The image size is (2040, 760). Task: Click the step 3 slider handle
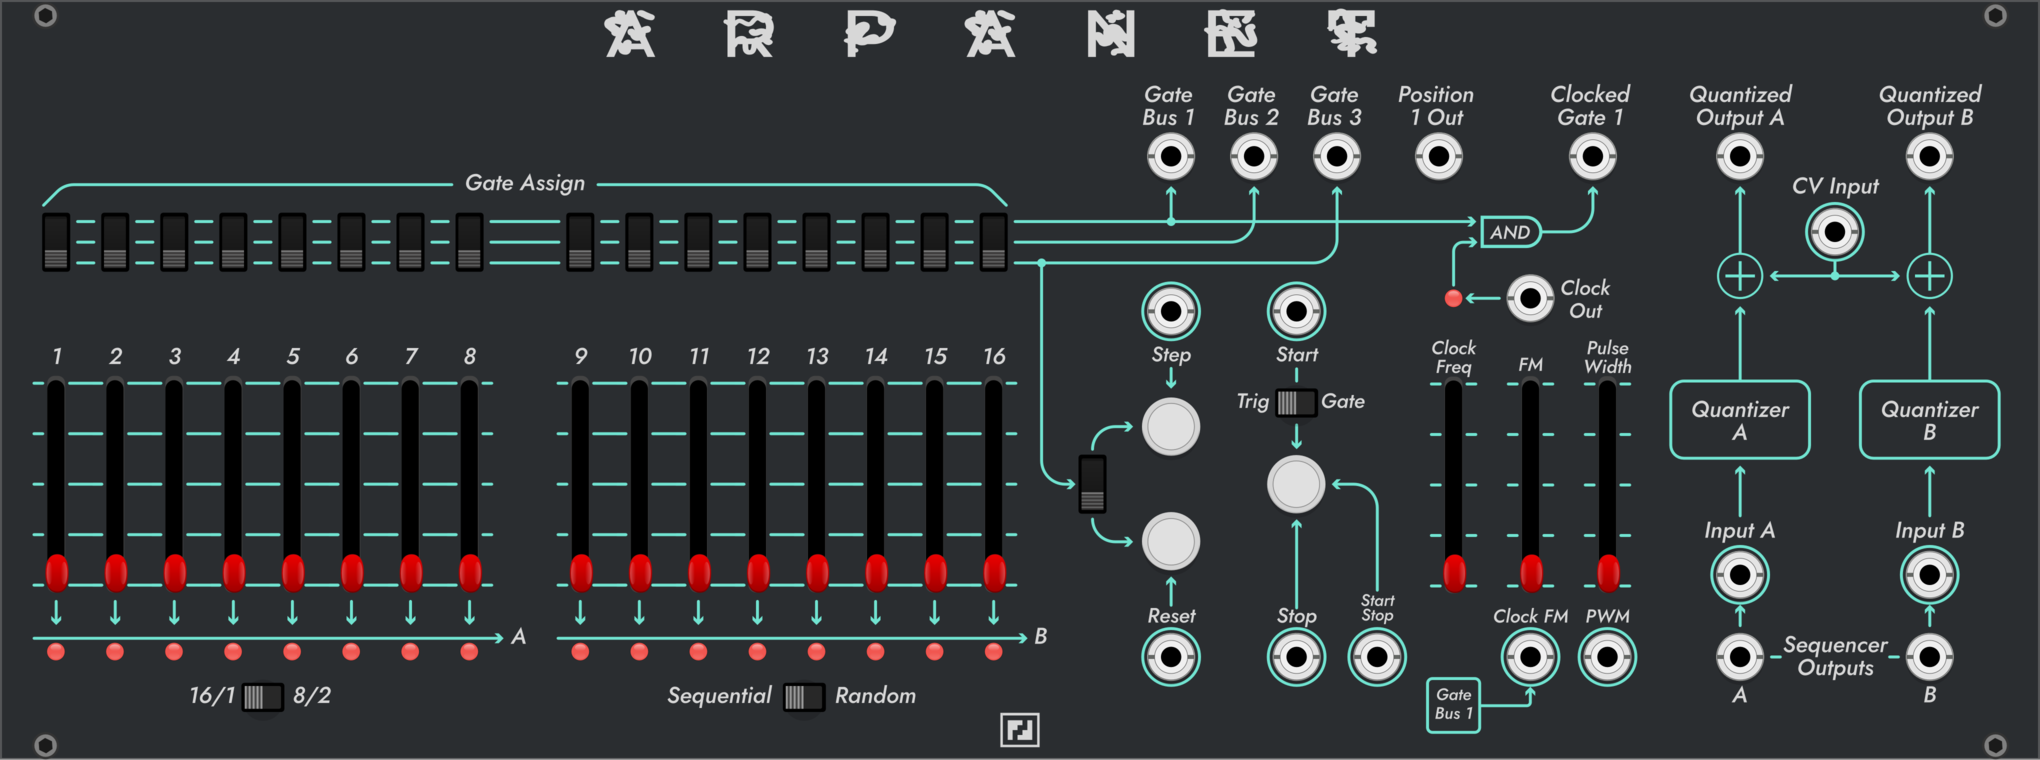point(174,573)
